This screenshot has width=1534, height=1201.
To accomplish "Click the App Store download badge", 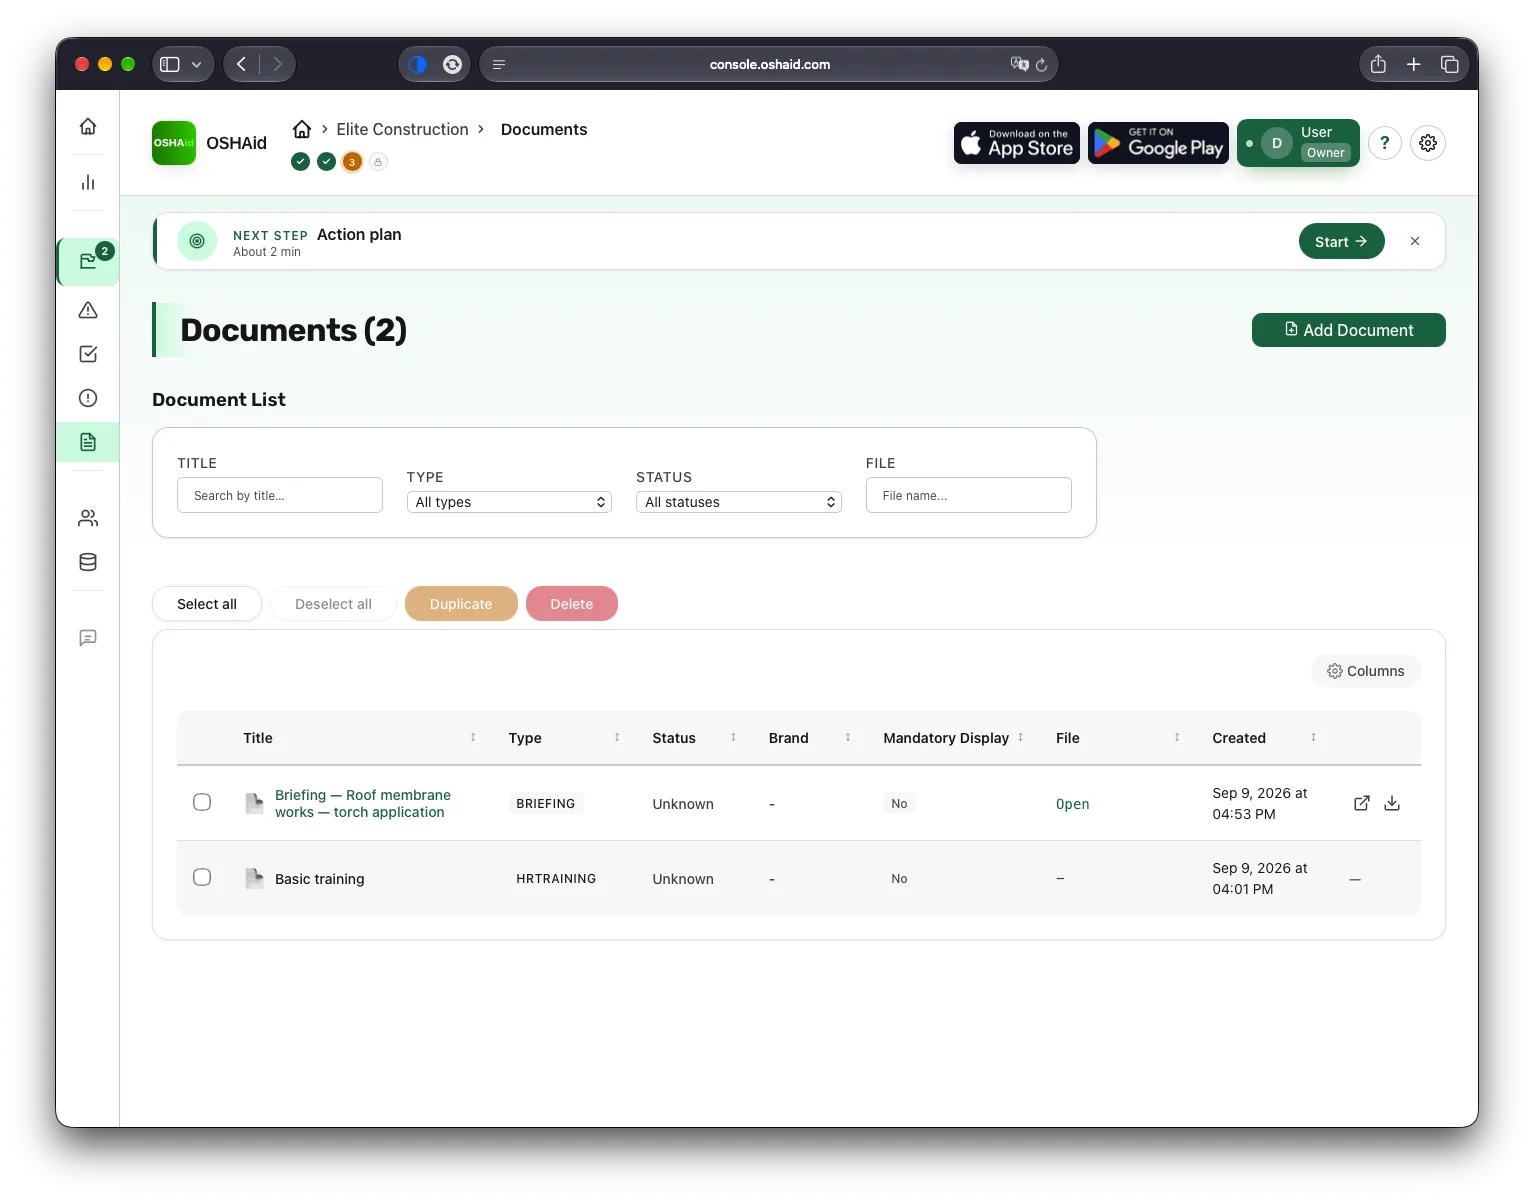I will [1016, 143].
